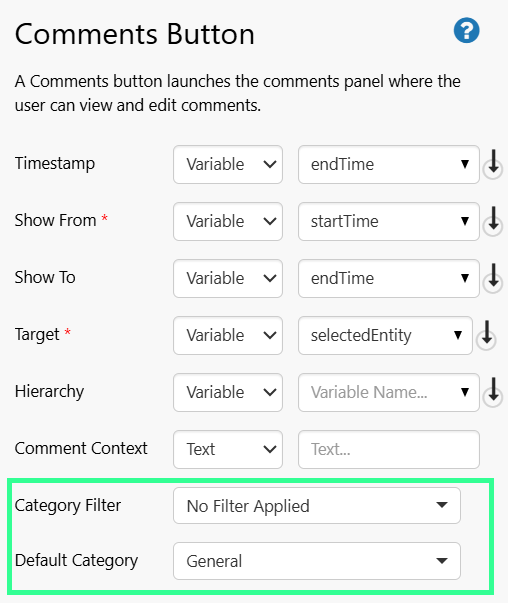The height and width of the screenshot is (603, 508).
Task: Open the Comment Context type dropdown set to Text
Action: [x=228, y=449]
